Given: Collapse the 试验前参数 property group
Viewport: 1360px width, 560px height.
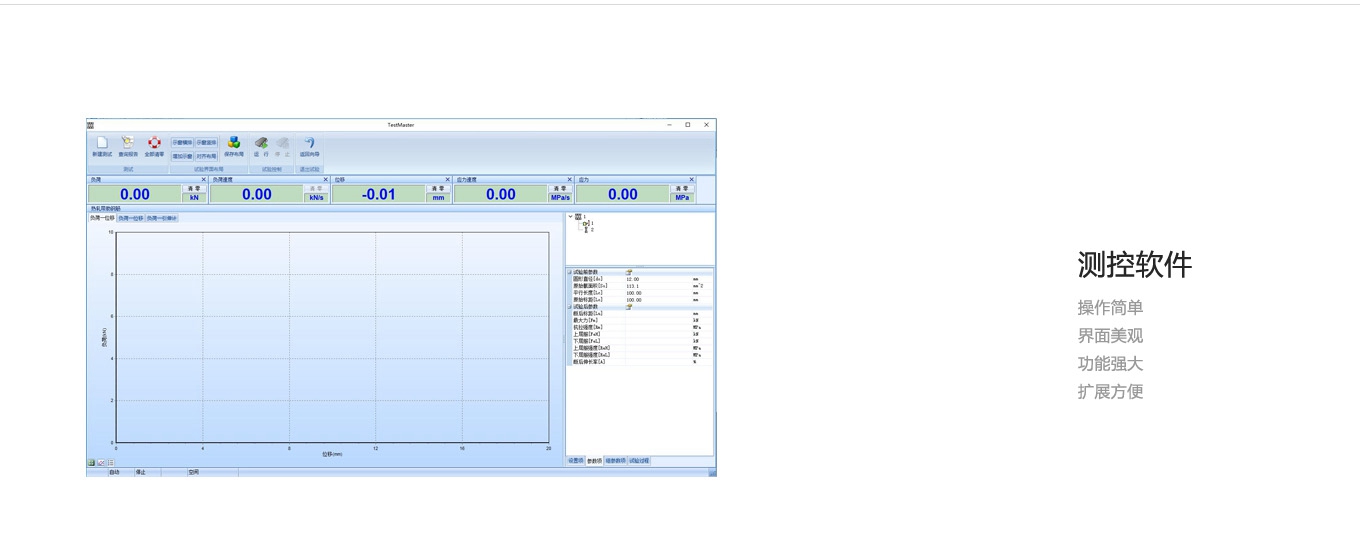Looking at the screenshot, I should [x=570, y=272].
